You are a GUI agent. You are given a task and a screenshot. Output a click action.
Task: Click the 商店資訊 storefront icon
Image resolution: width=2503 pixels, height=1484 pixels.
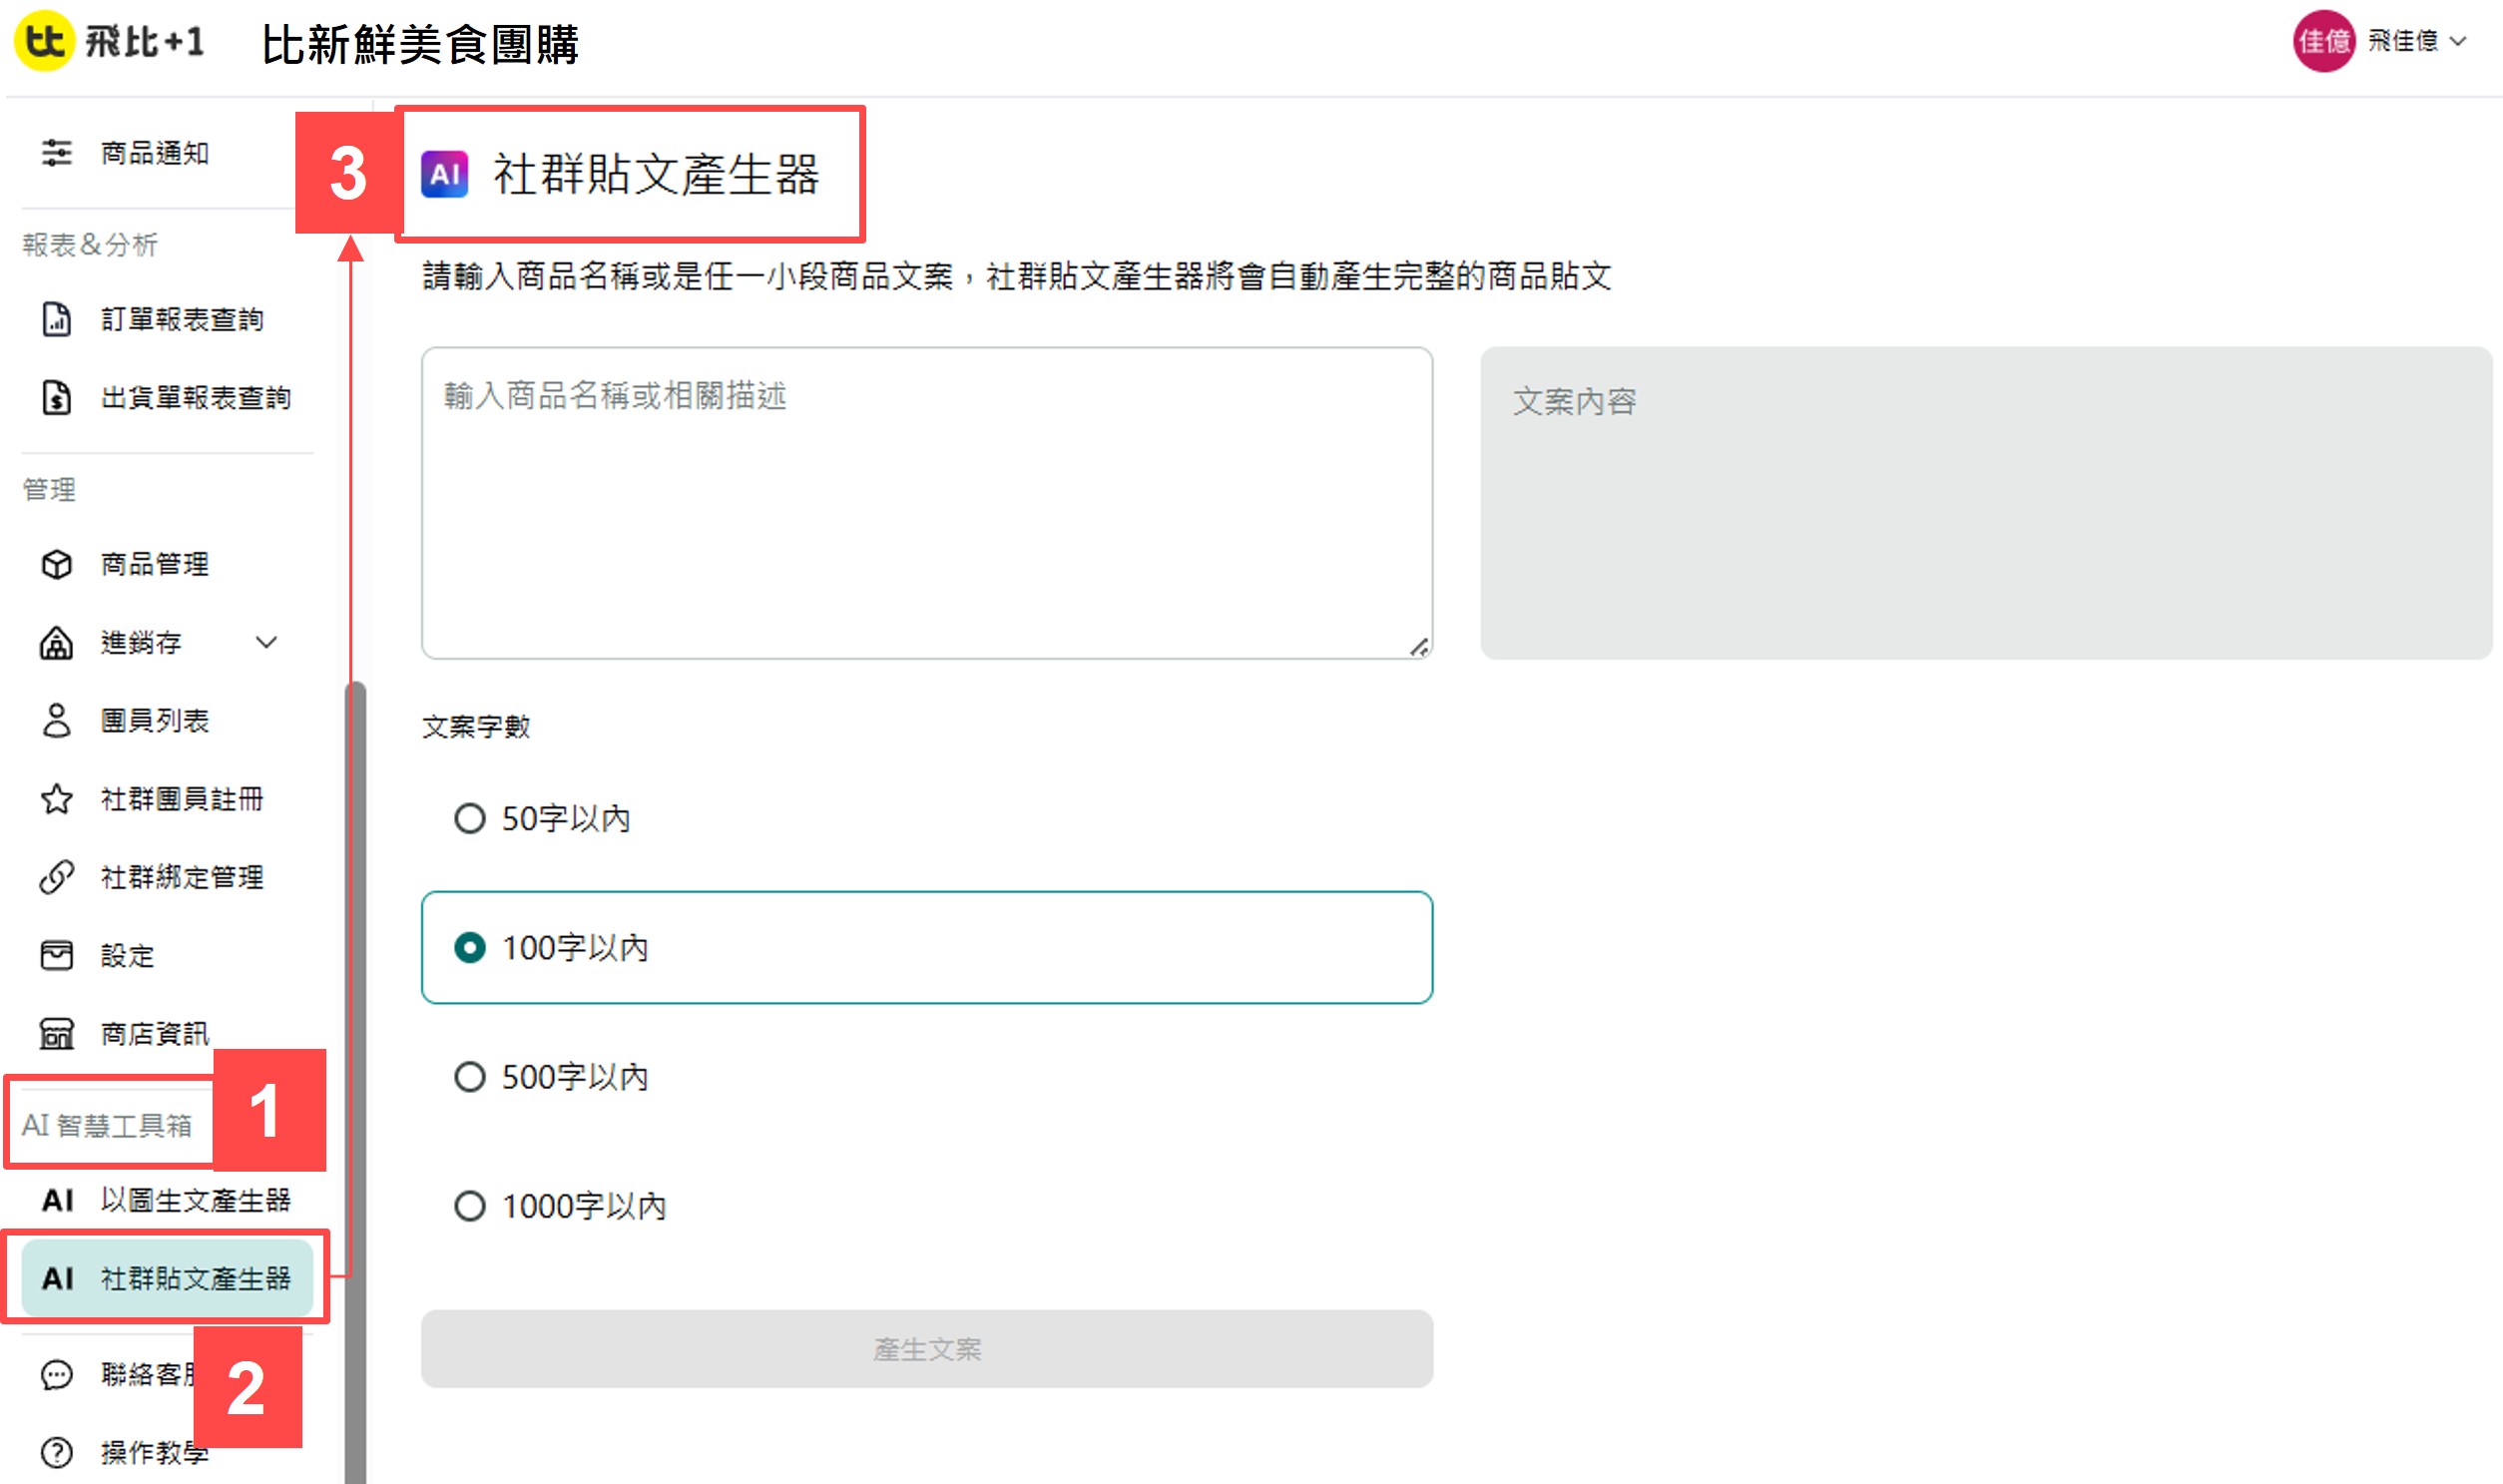[x=56, y=1033]
